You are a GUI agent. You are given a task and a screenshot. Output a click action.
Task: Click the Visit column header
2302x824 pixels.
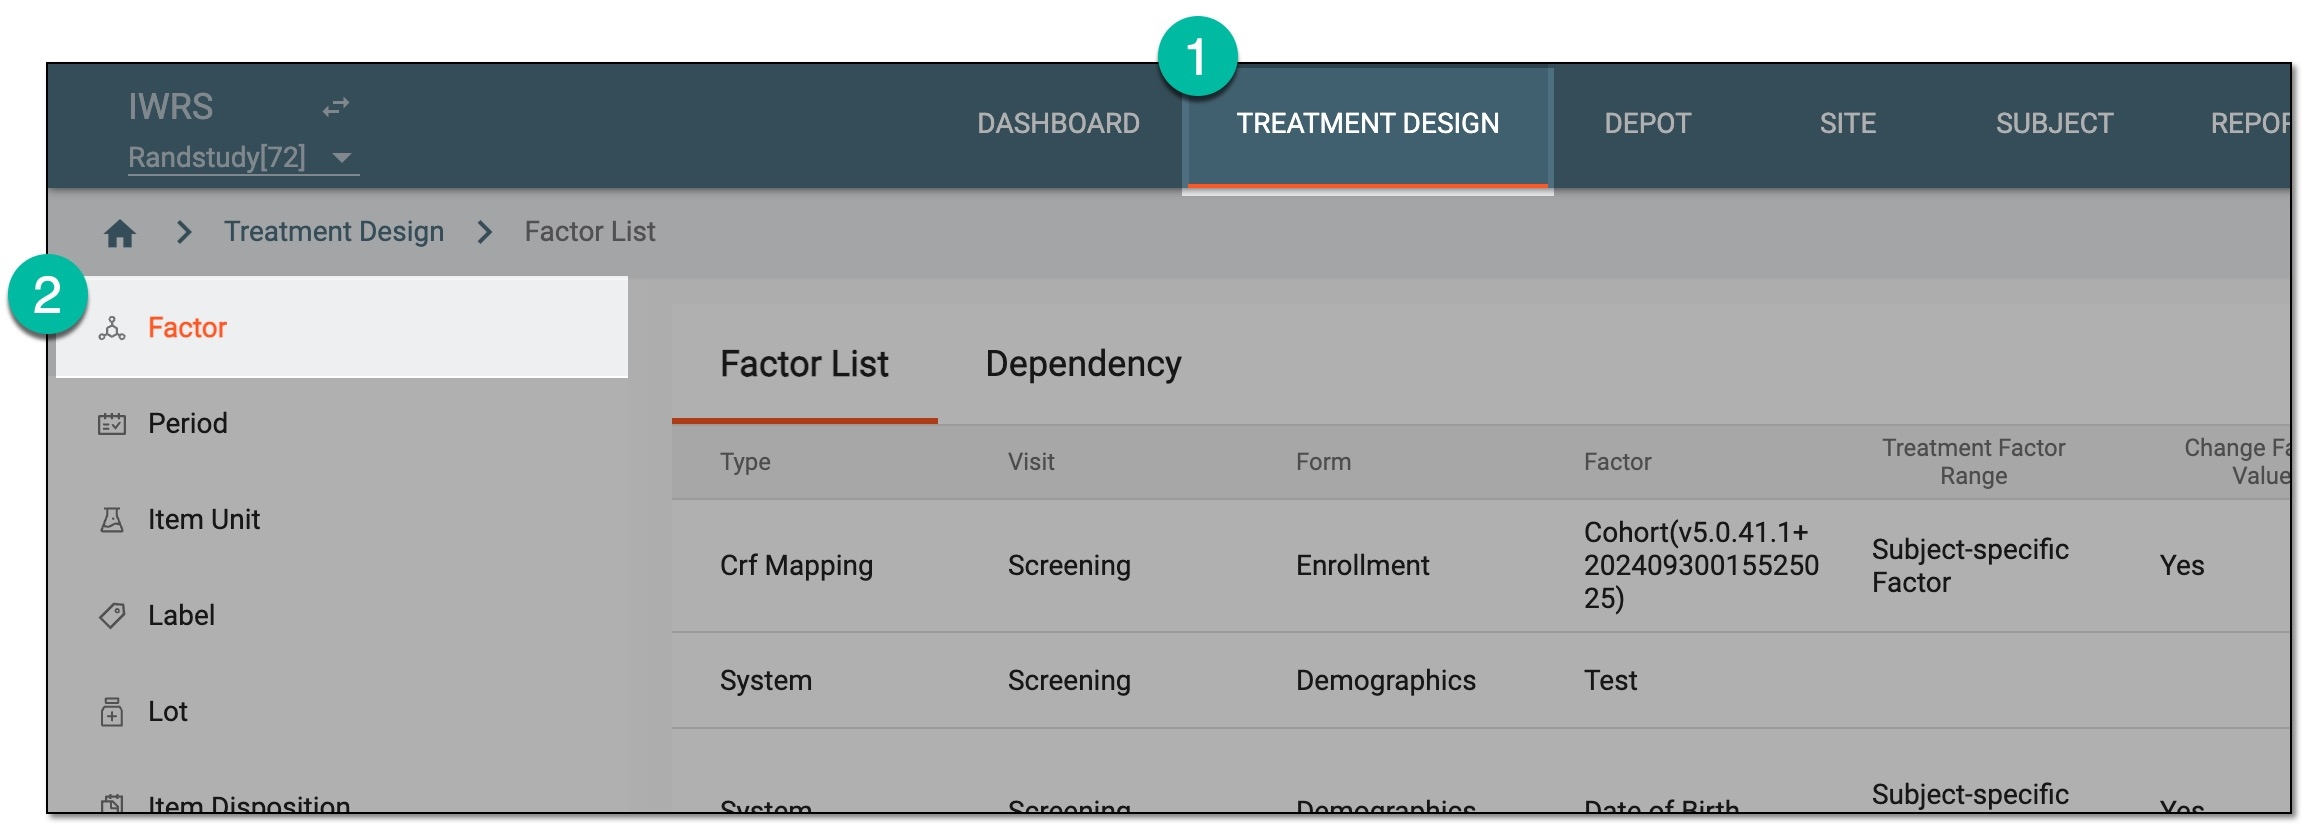tap(1031, 462)
